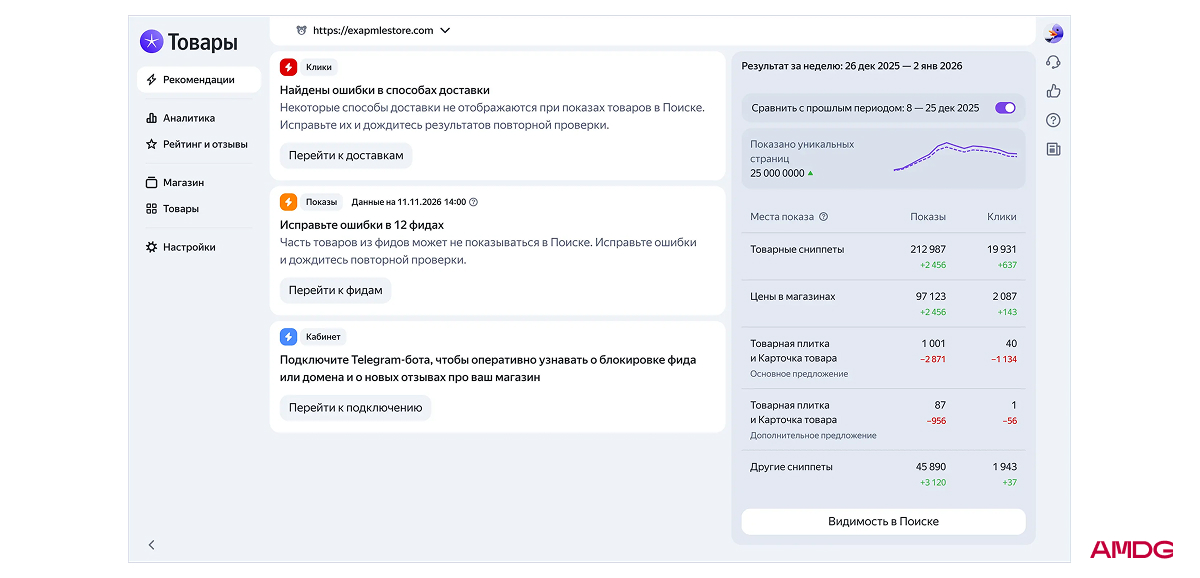This screenshot has width=1200, height=578.
Task: Click help icon beside data timestamp
Action: point(474,202)
